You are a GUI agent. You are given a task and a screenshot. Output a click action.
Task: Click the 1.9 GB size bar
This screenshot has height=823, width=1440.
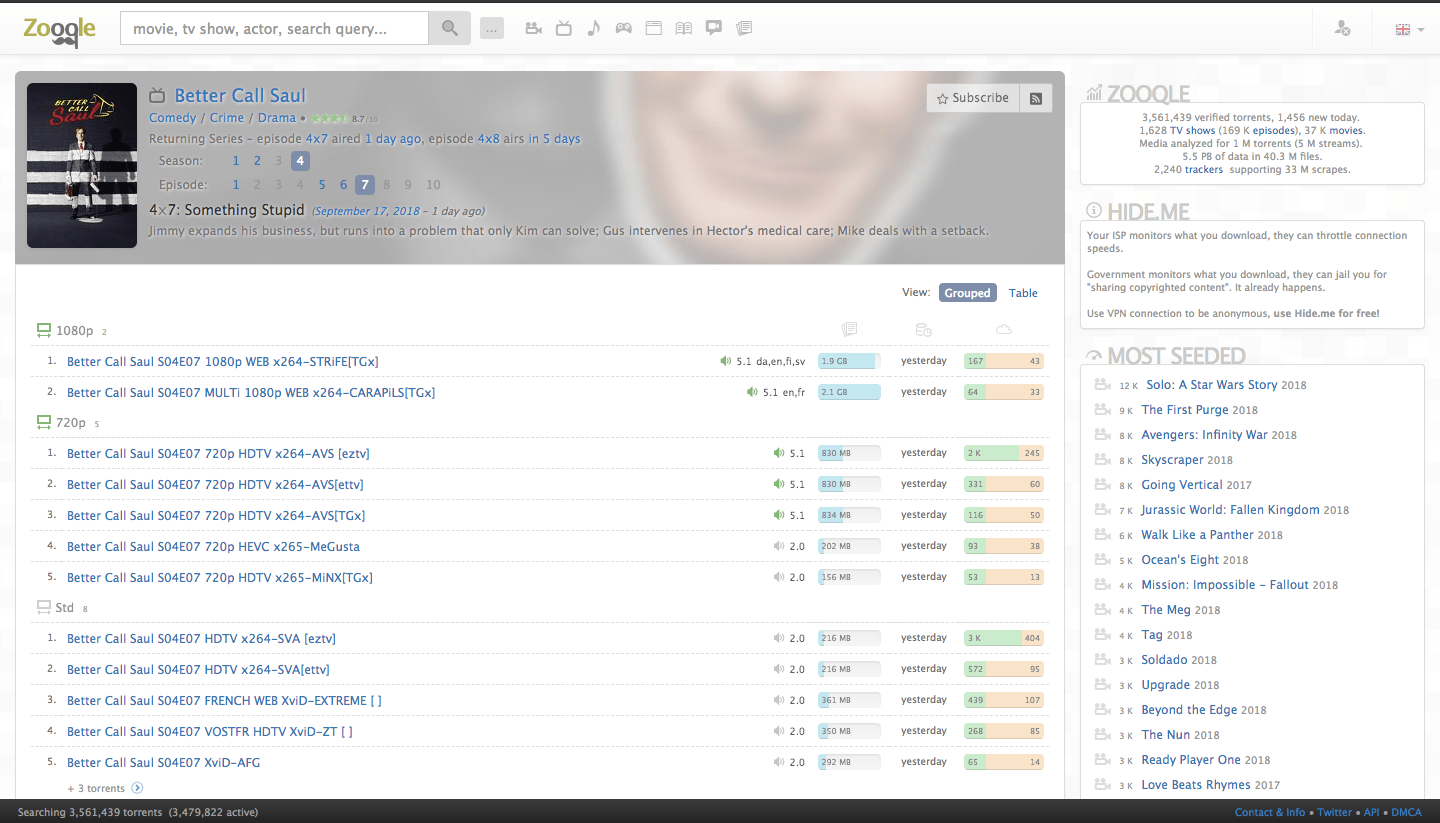[849, 361]
